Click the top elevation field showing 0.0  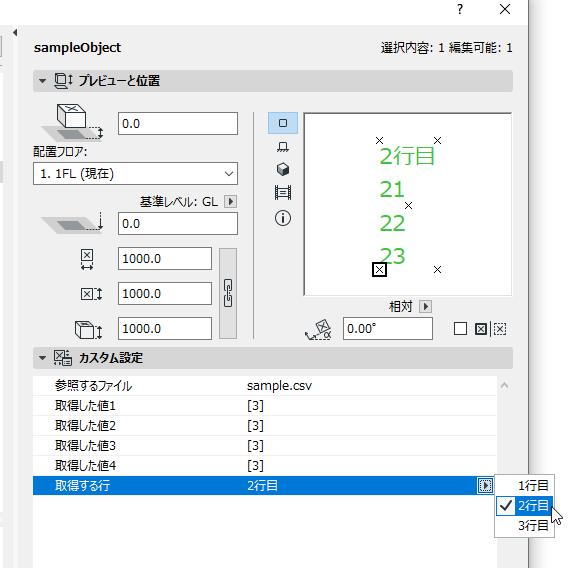pyautogui.click(x=178, y=123)
